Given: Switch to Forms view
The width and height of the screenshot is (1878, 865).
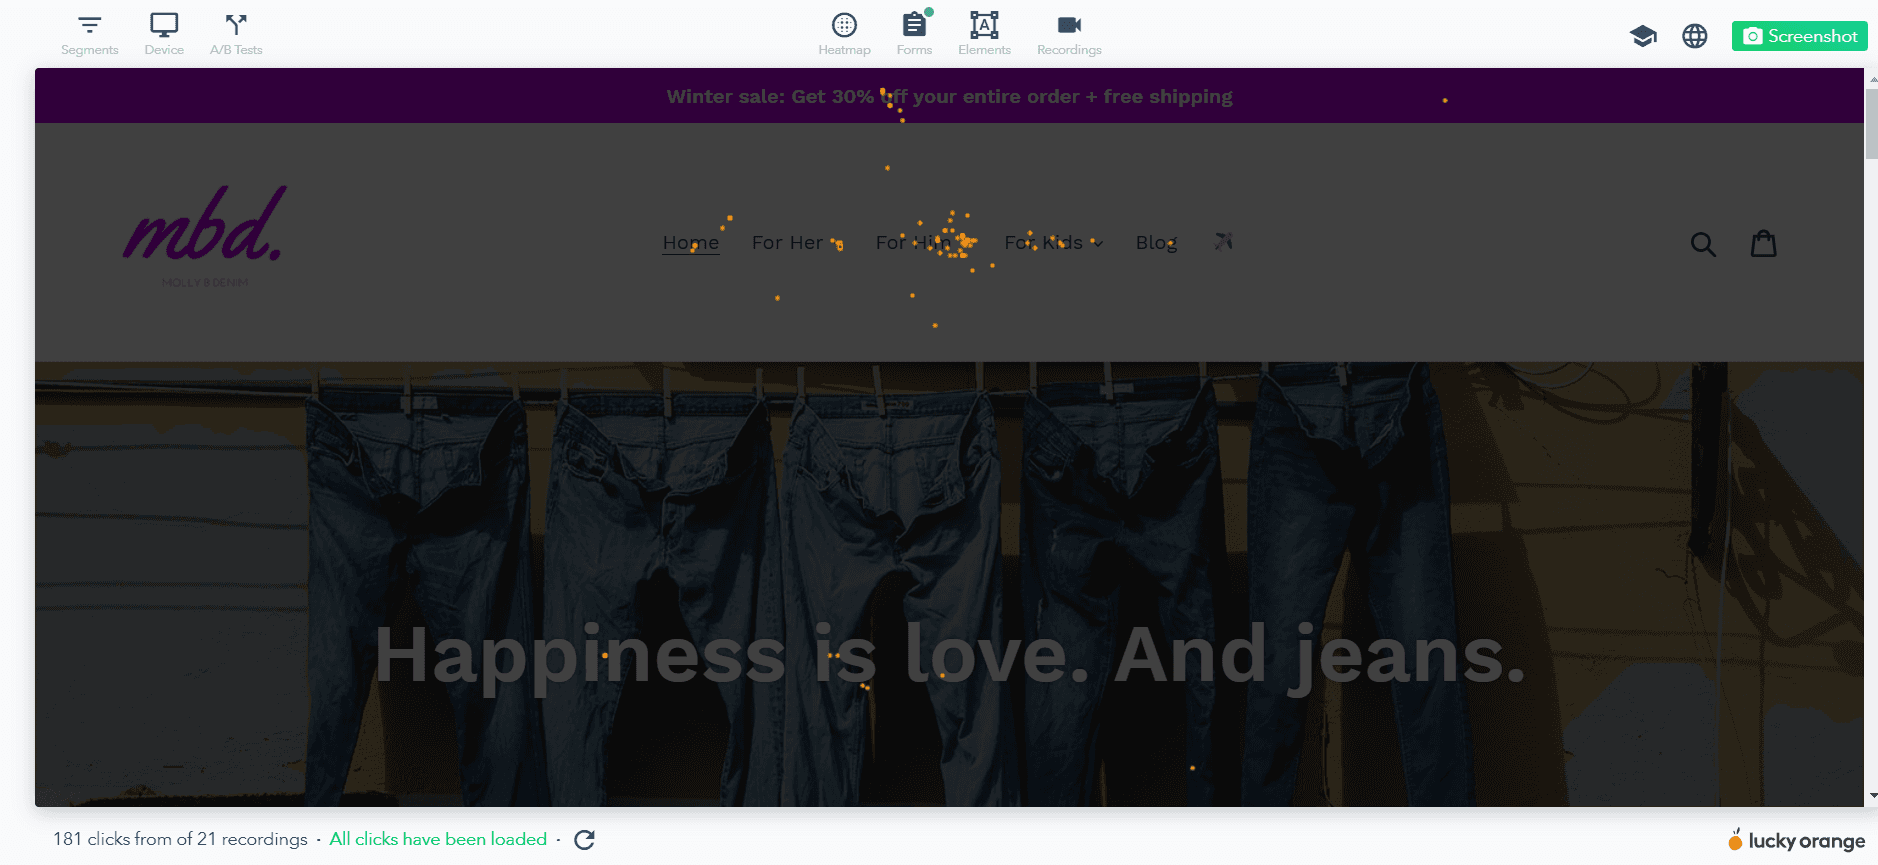Looking at the screenshot, I should point(914,34).
